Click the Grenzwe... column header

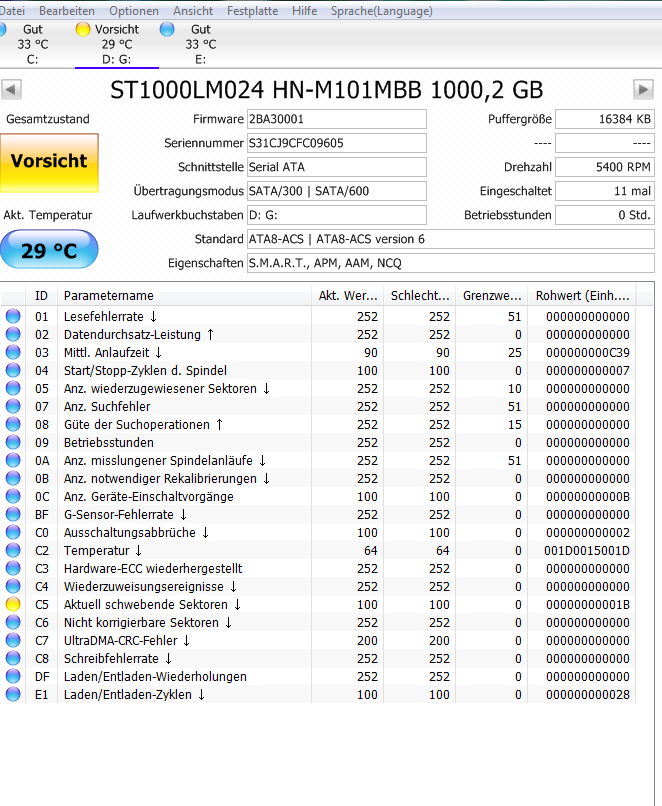[x=492, y=296]
